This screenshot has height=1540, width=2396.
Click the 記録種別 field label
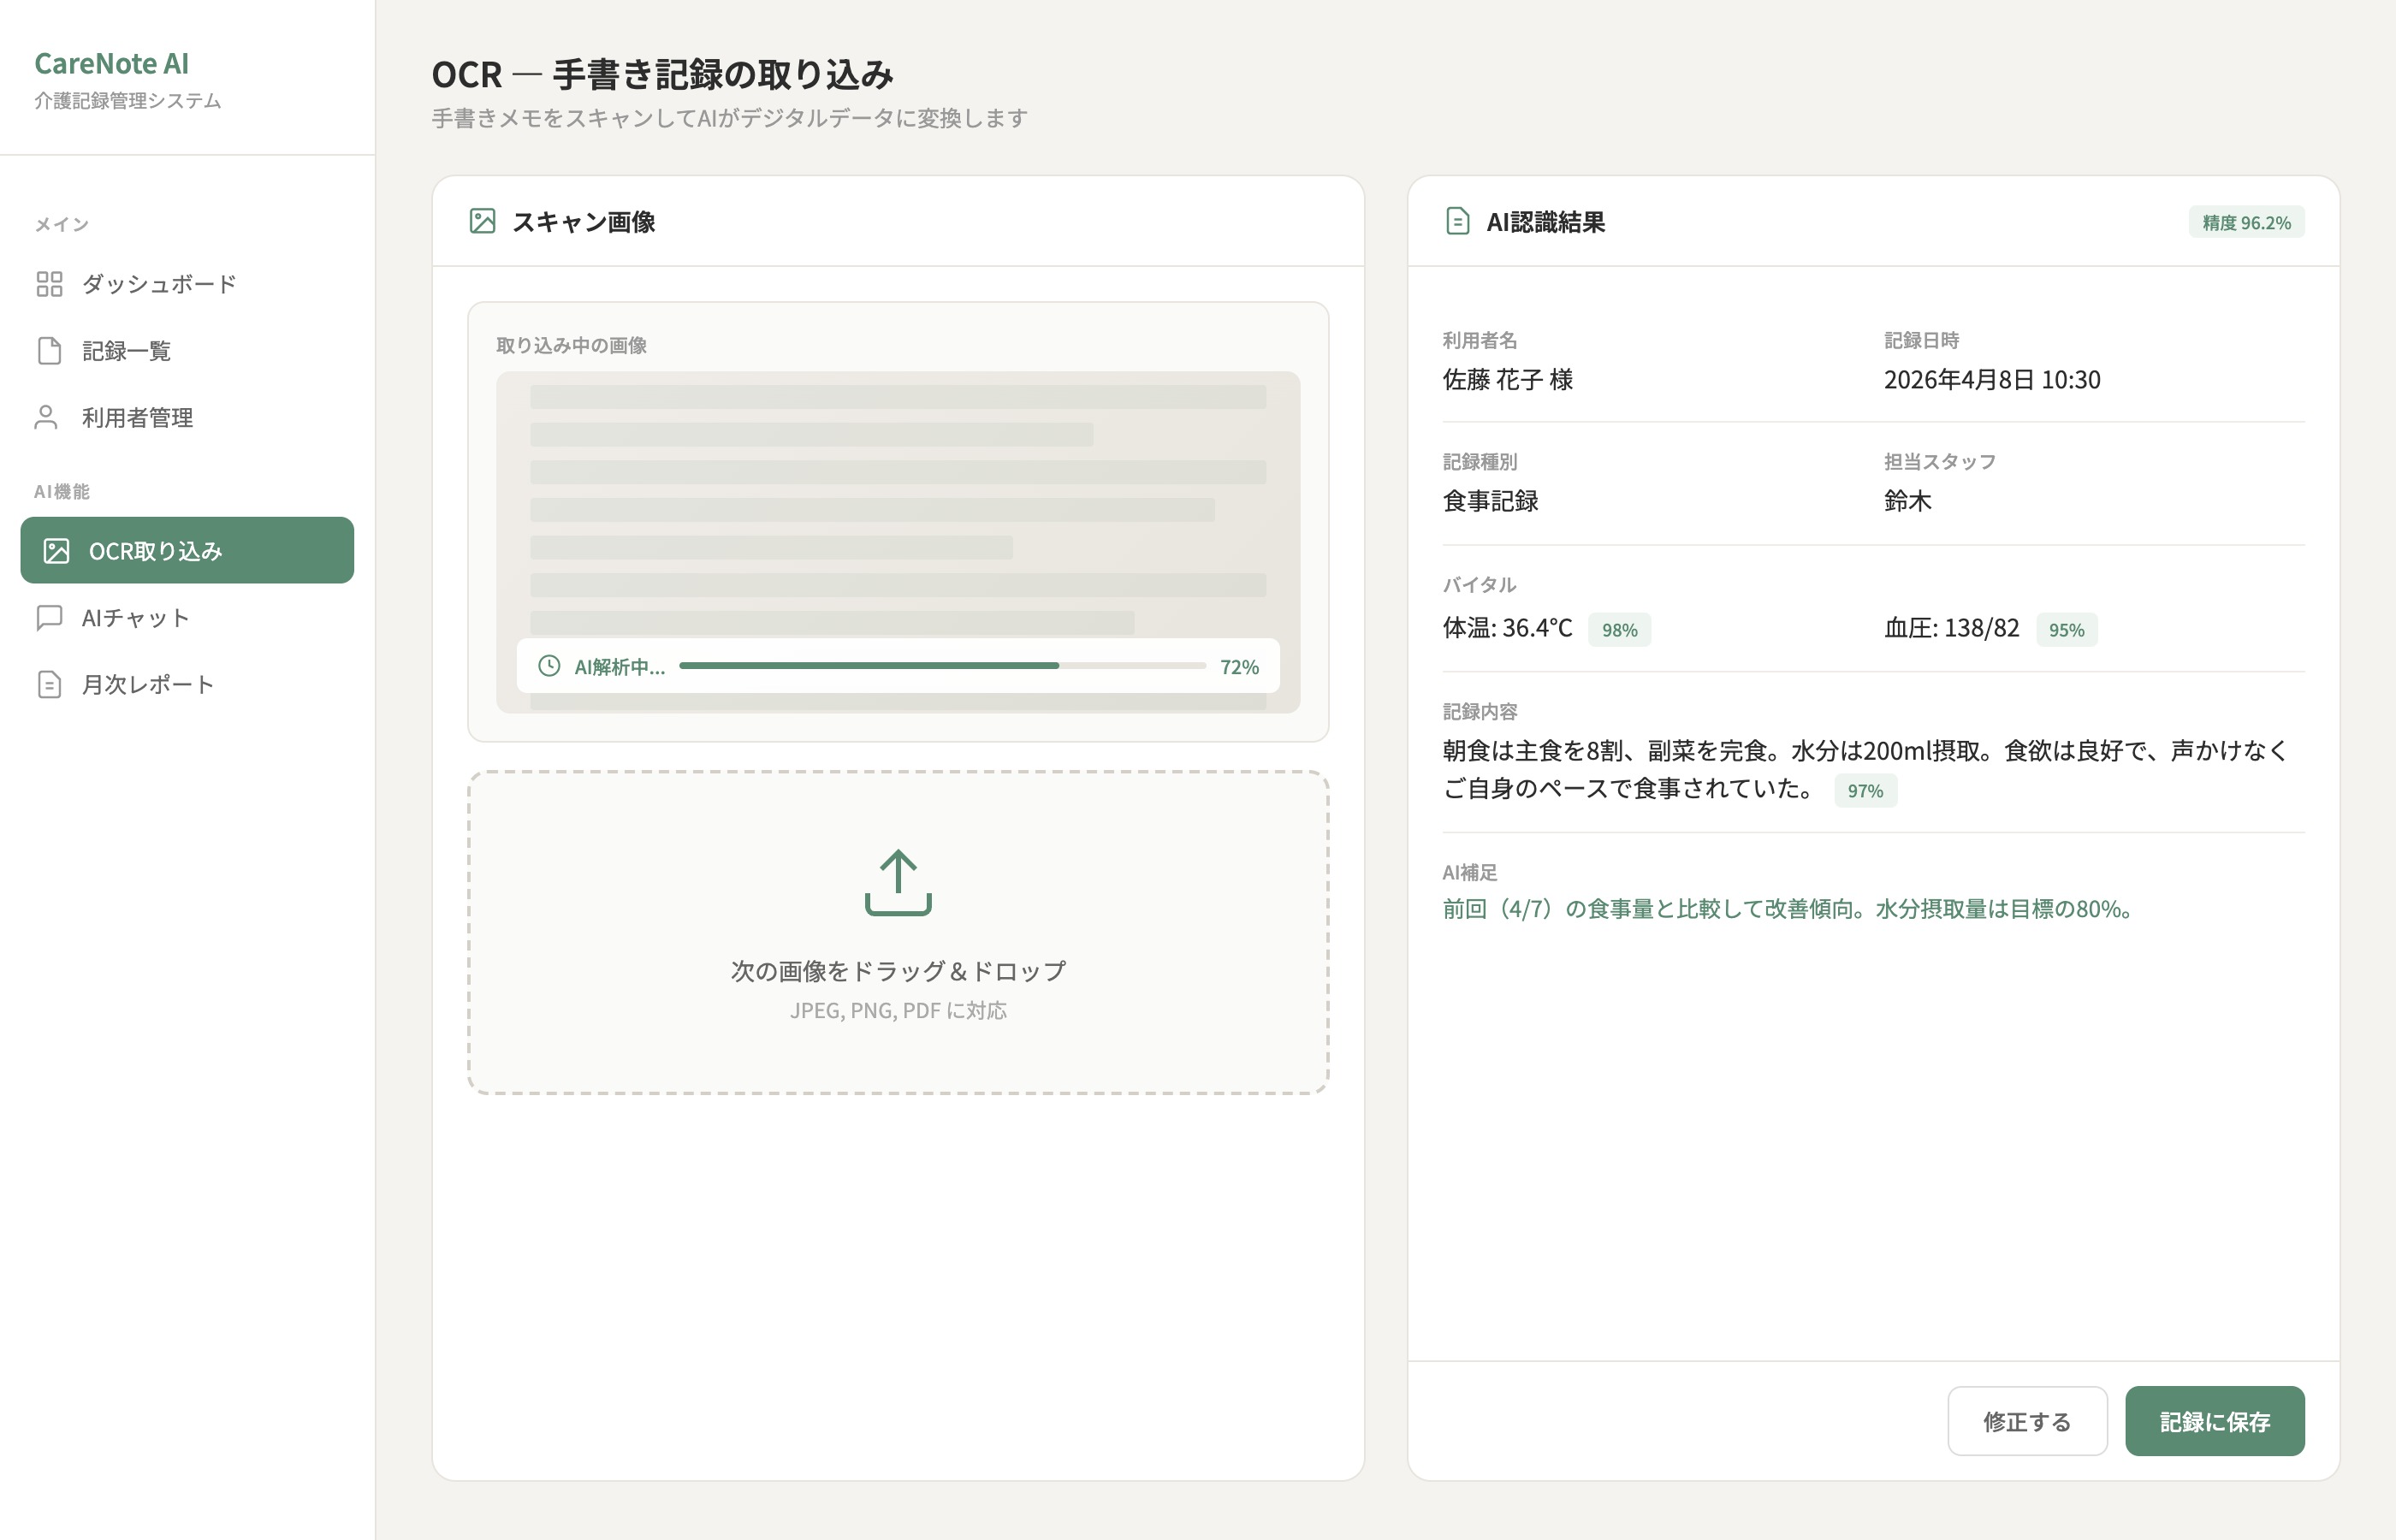1480,461
